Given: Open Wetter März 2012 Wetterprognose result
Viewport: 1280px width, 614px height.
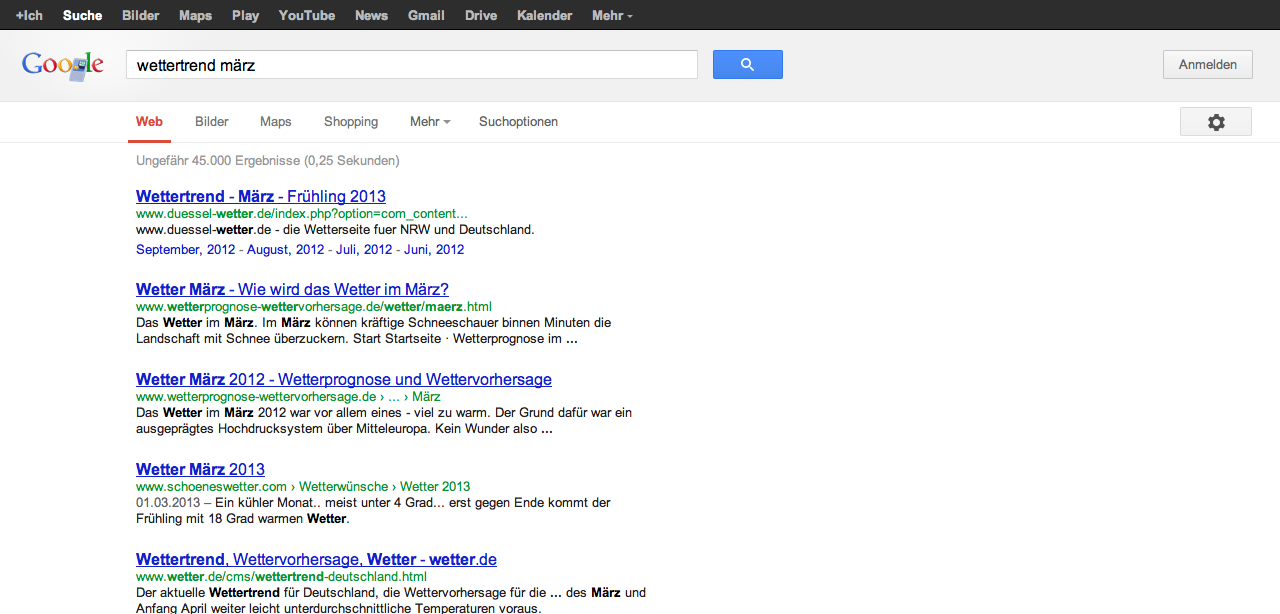Looking at the screenshot, I should tap(343, 379).
